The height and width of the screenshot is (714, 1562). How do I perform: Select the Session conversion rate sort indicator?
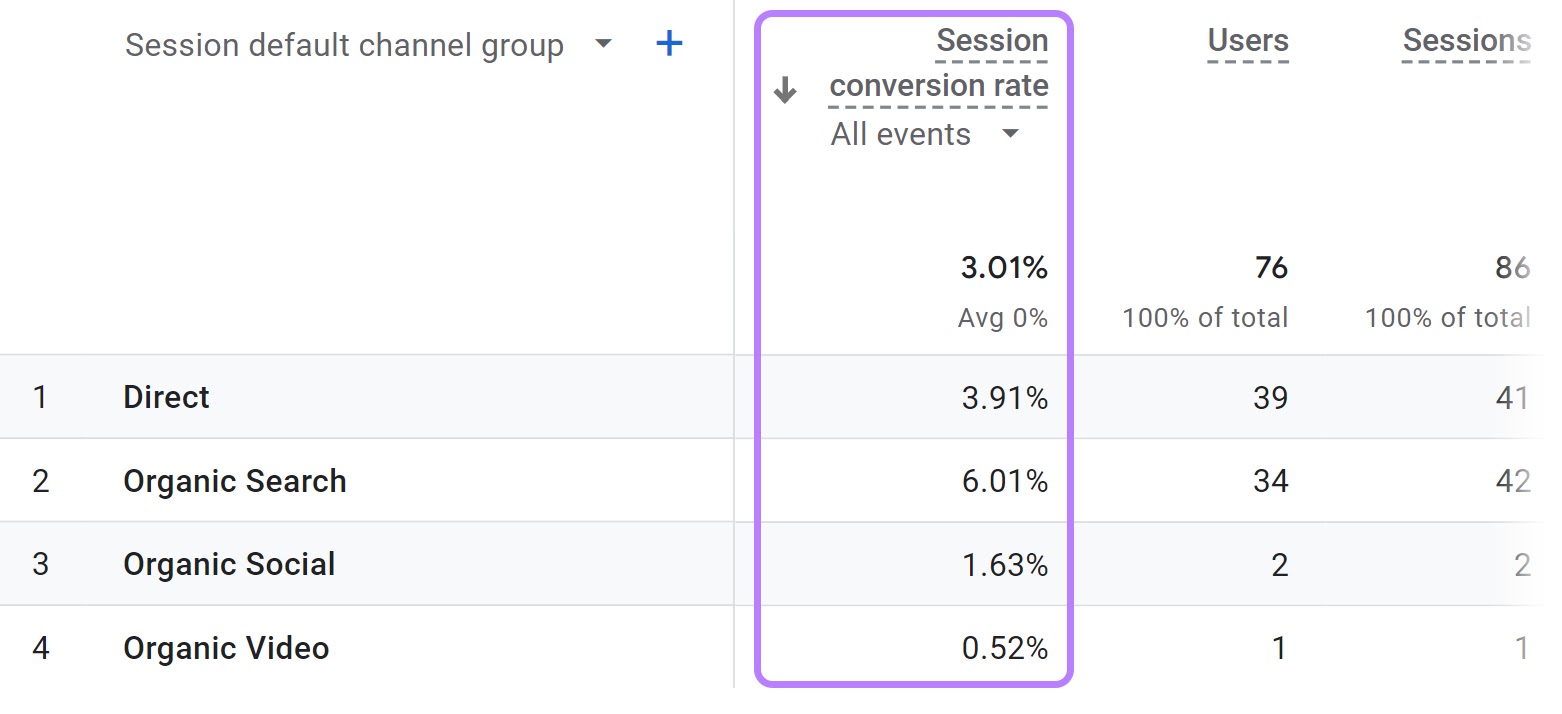tap(785, 89)
